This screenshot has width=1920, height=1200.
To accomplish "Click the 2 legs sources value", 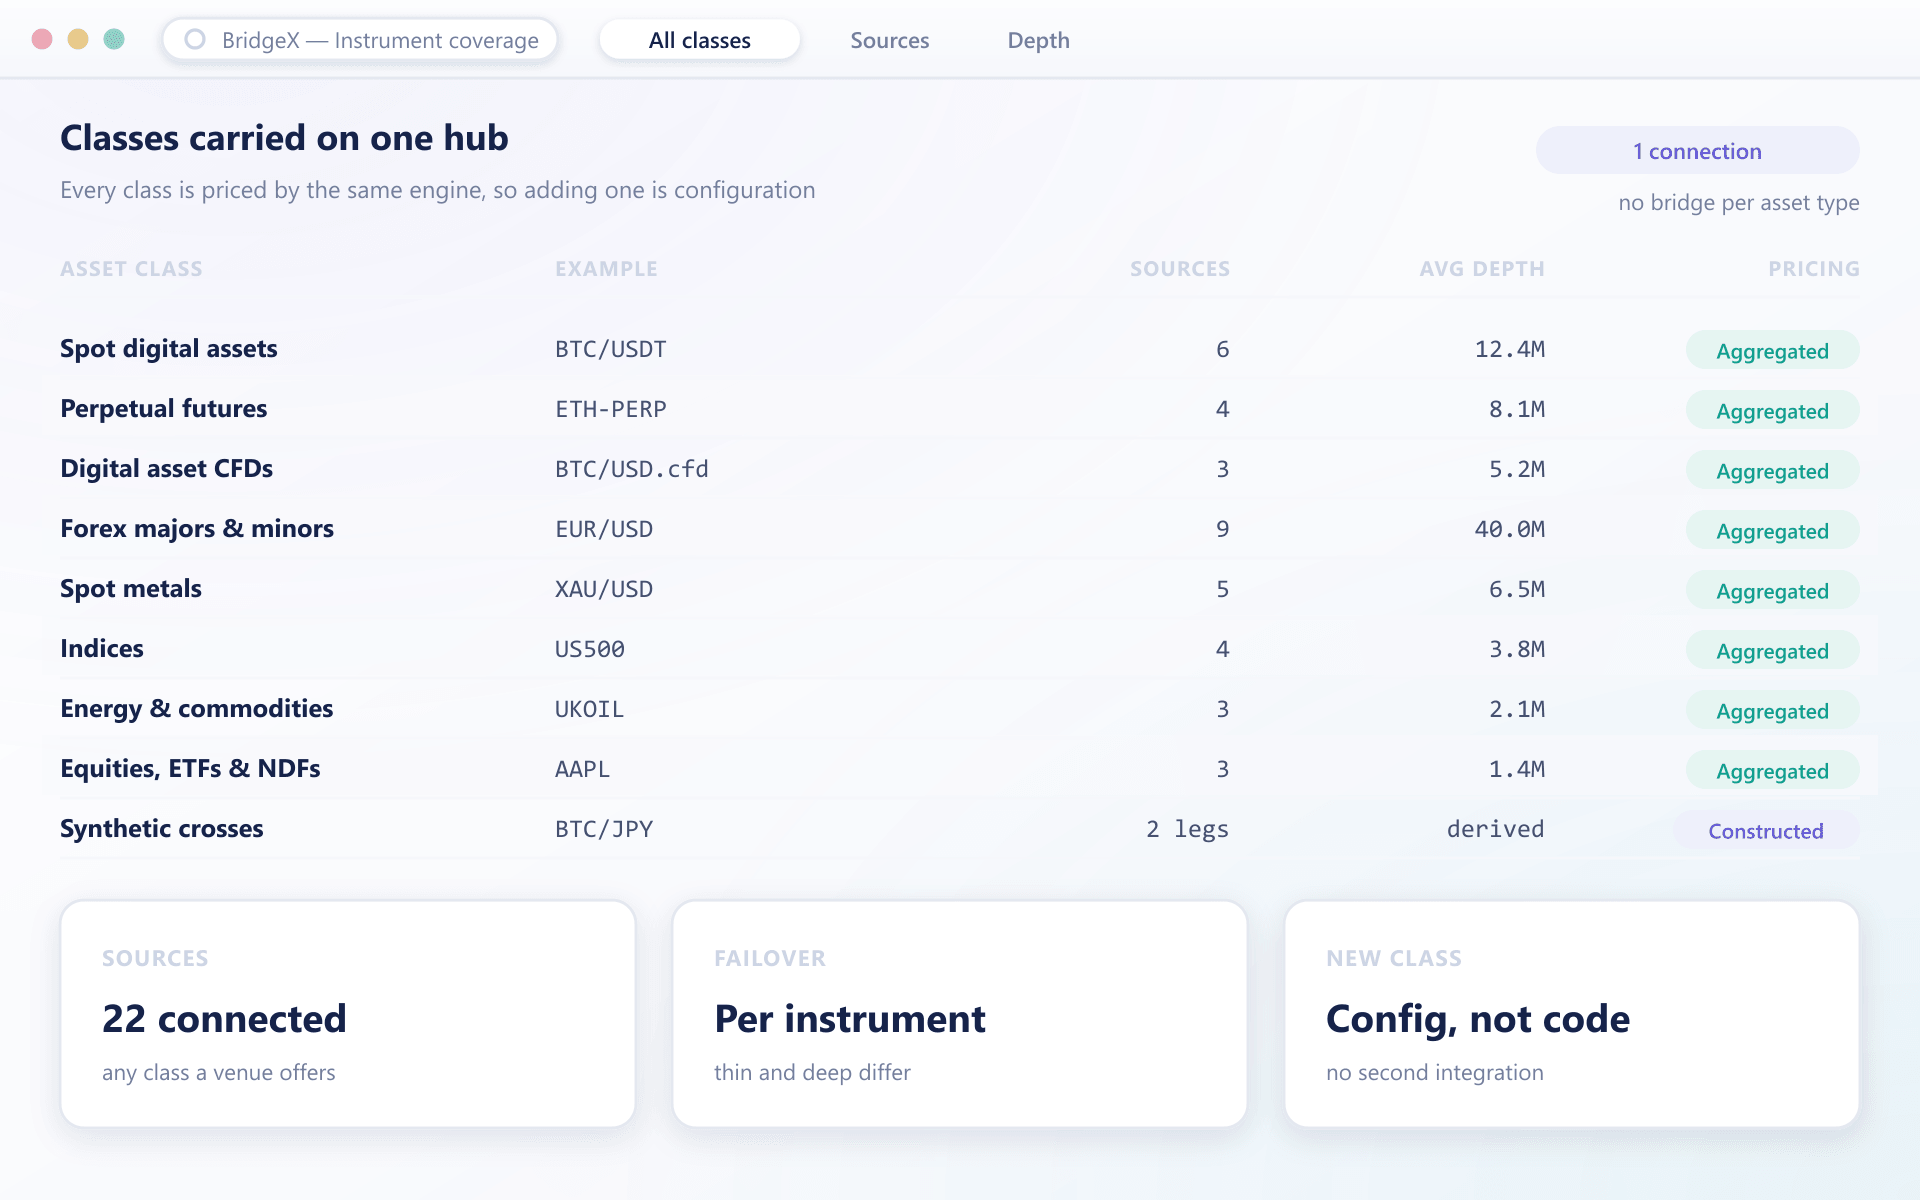I will [x=1187, y=829].
